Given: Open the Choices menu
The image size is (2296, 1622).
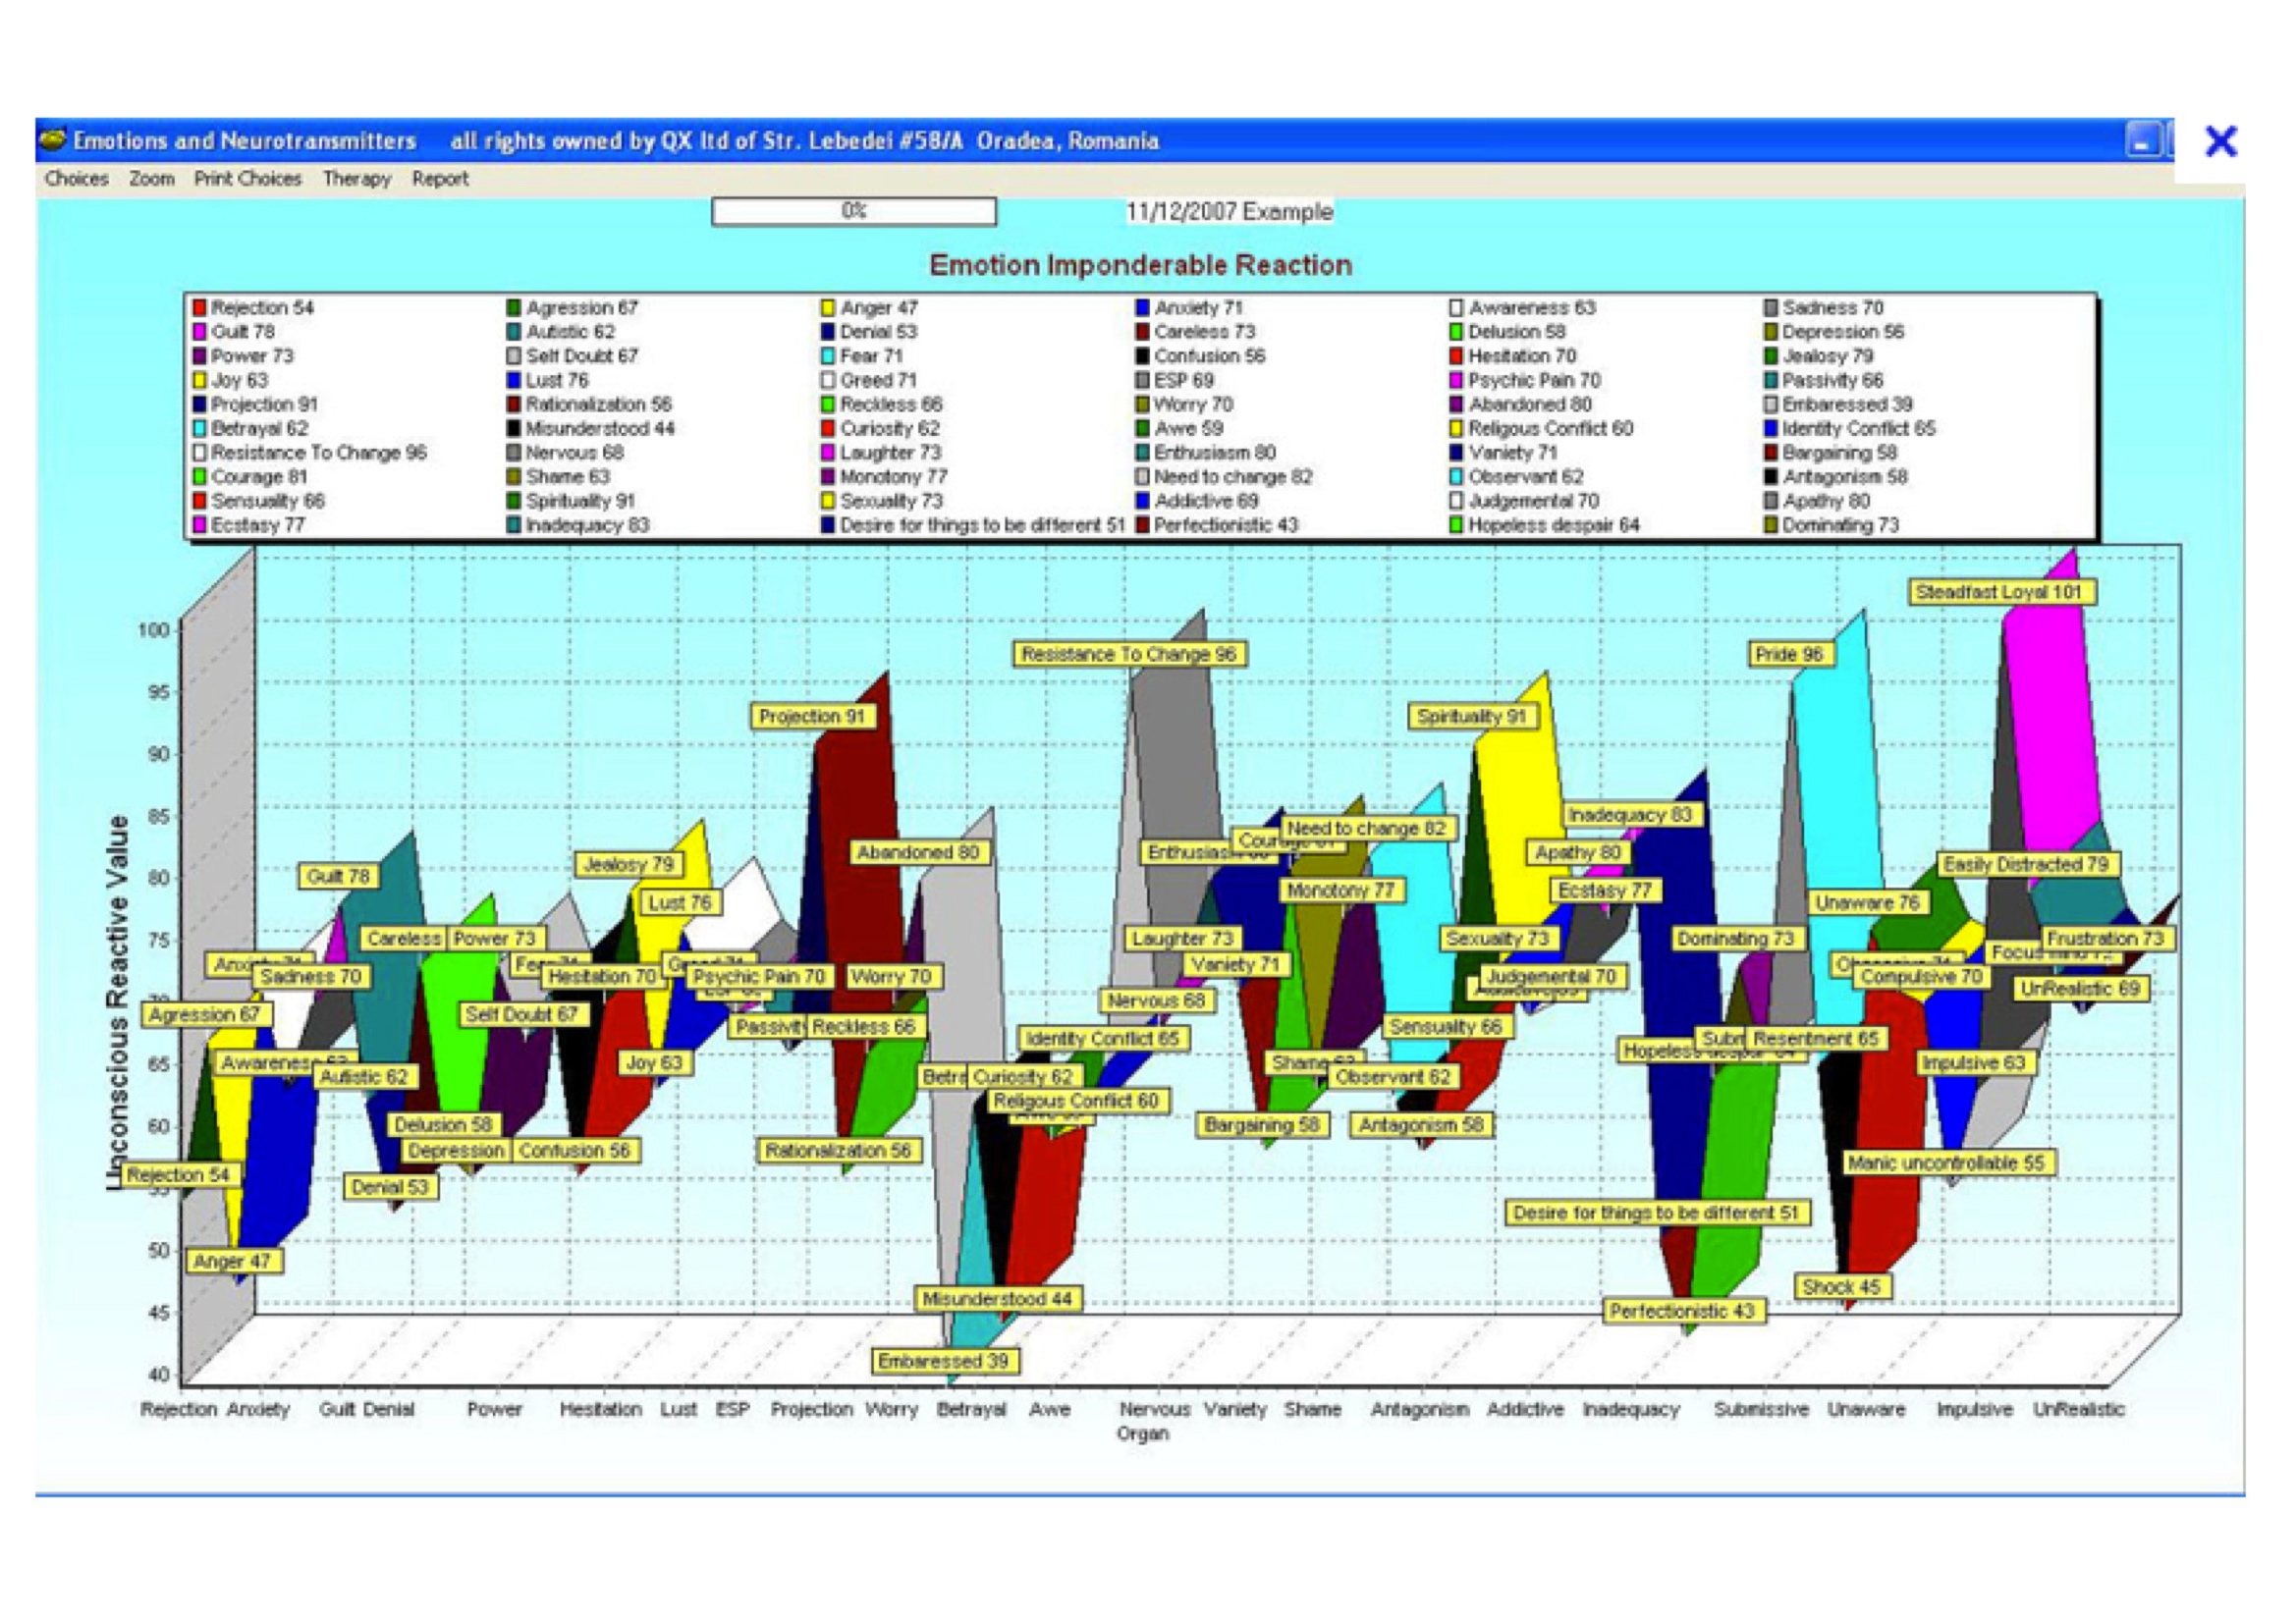Looking at the screenshot, I should coord(76,179).
